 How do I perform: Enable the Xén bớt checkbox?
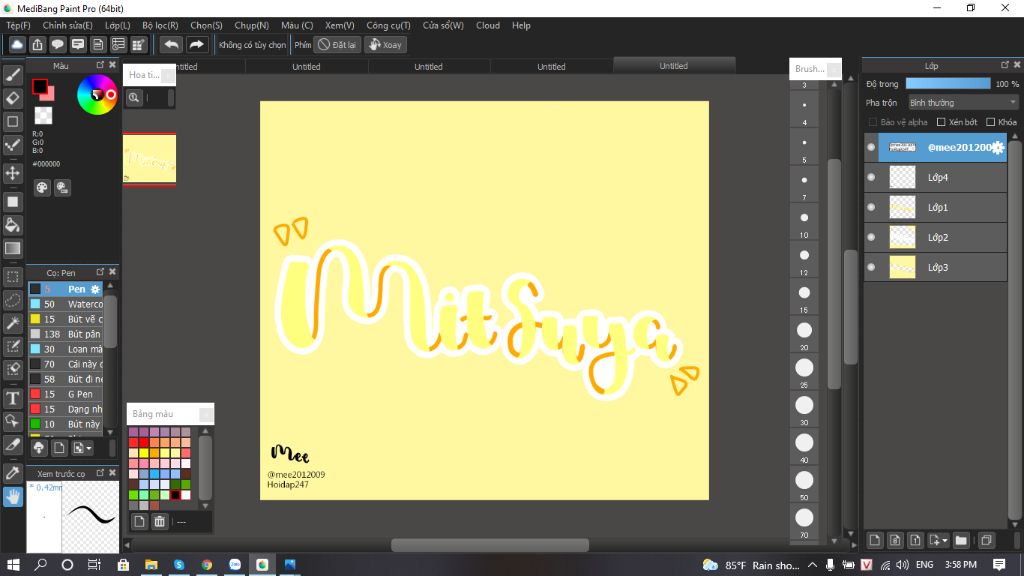(941, 122)
